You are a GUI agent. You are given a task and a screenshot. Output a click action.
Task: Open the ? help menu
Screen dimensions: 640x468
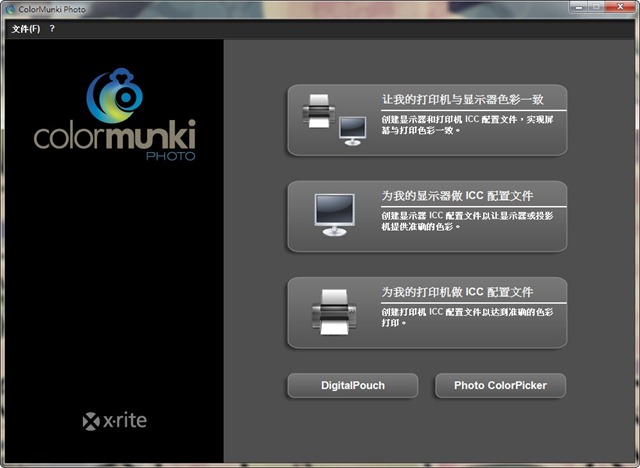52,29
